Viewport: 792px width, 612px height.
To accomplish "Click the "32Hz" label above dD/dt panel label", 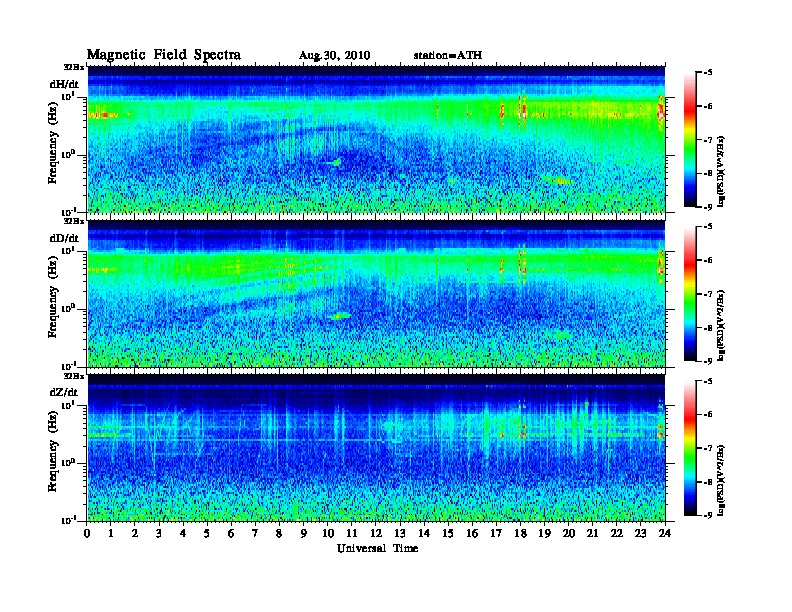I will 73,221.
